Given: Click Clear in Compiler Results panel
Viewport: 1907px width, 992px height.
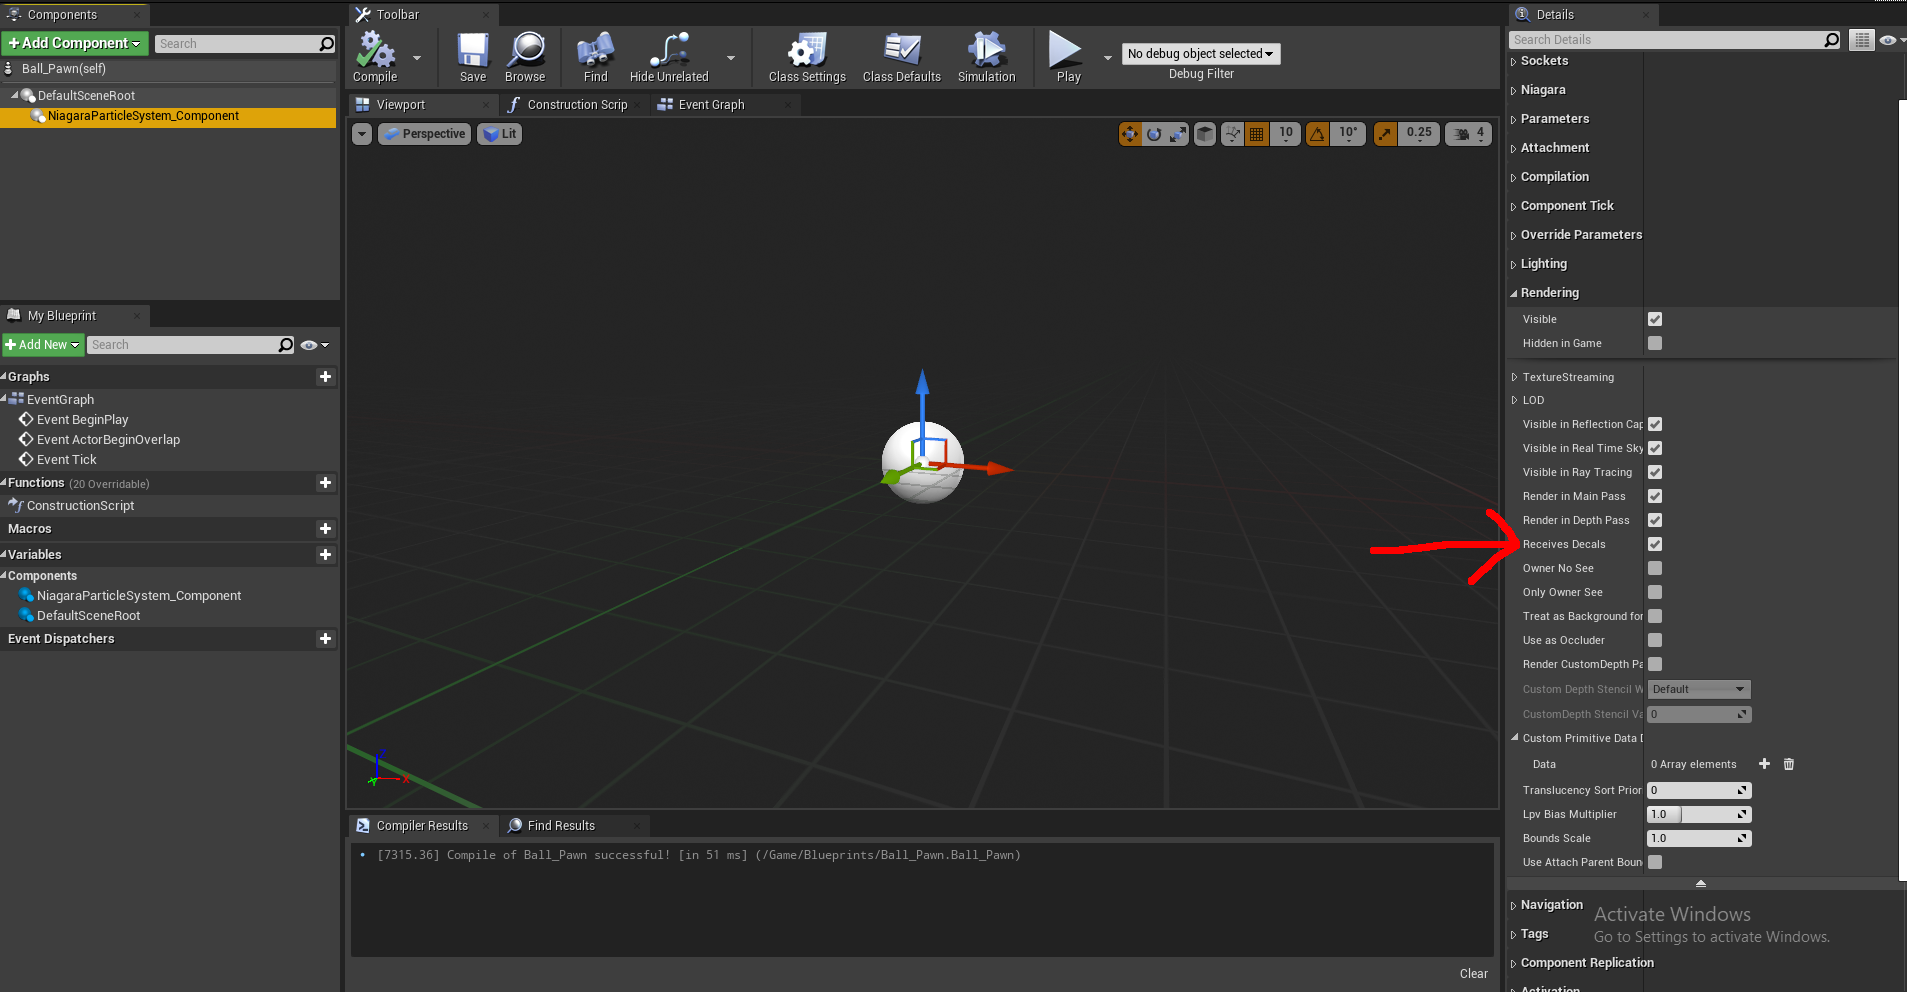Looking at the screenshot, I should tap(1472, 973).
